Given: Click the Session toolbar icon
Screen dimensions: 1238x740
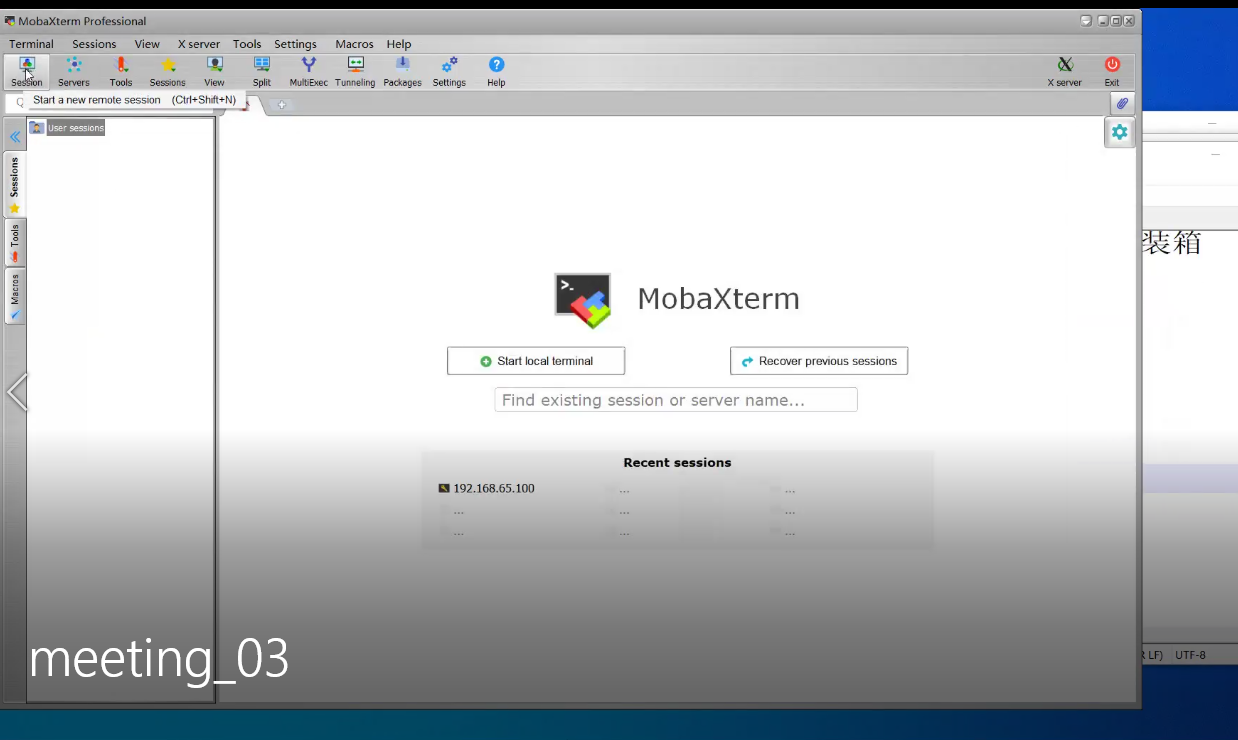Looking at the screenshot, I should coord(27,71).
